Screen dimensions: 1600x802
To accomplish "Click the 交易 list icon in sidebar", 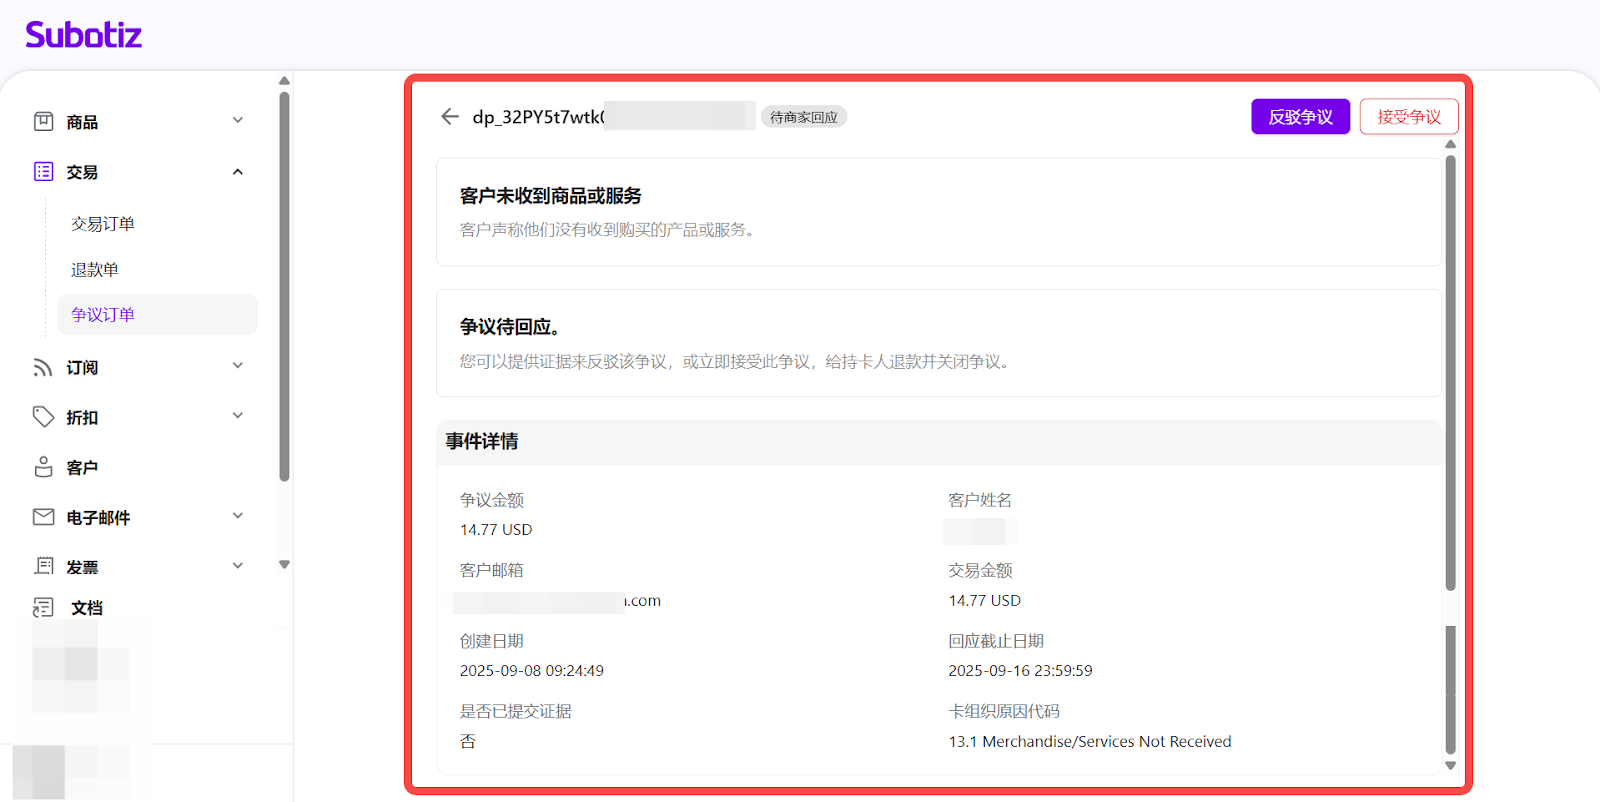I will click(44, 172).
